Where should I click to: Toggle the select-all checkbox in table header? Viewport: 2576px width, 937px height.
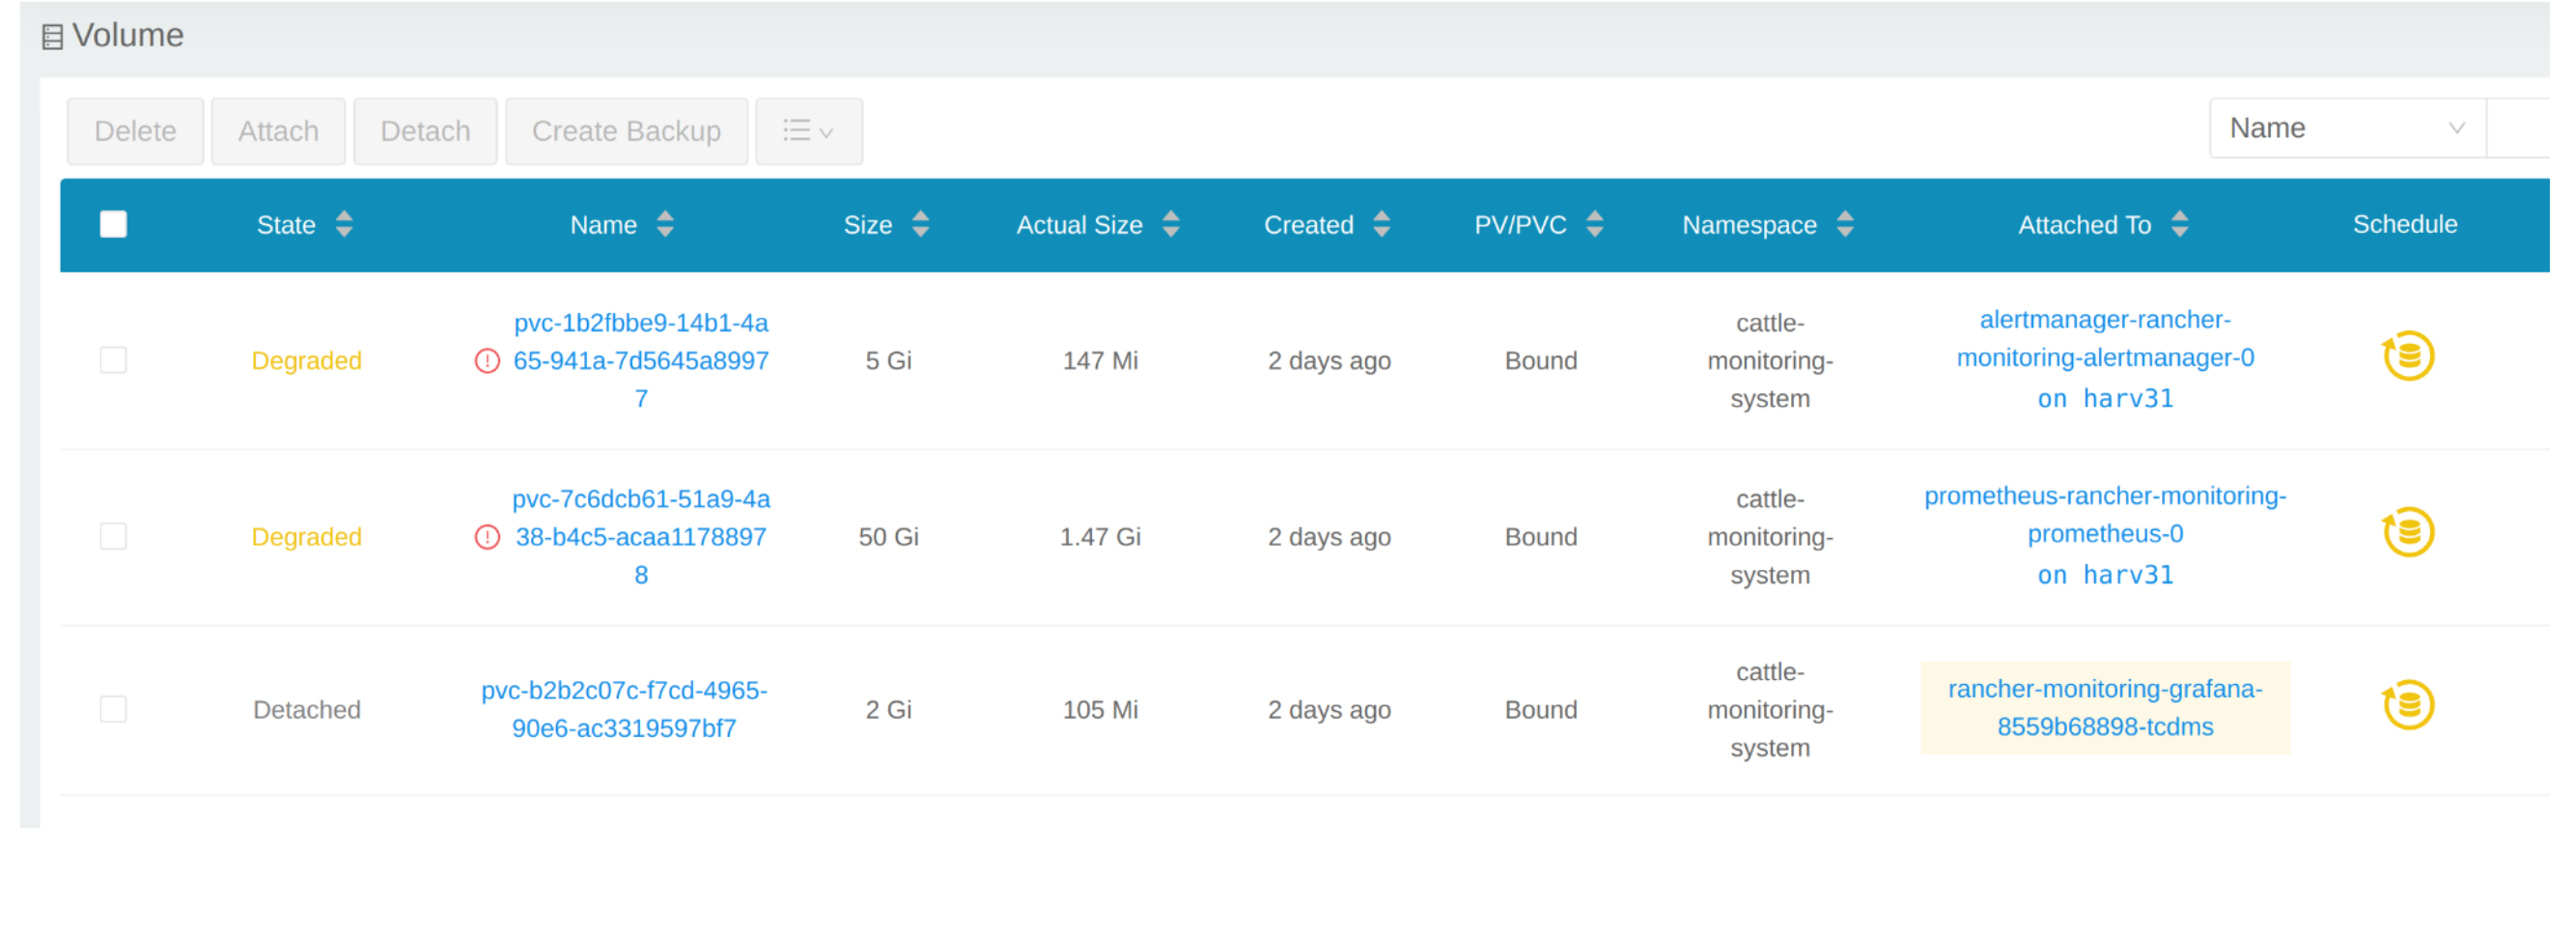click(x=114, y=224)
